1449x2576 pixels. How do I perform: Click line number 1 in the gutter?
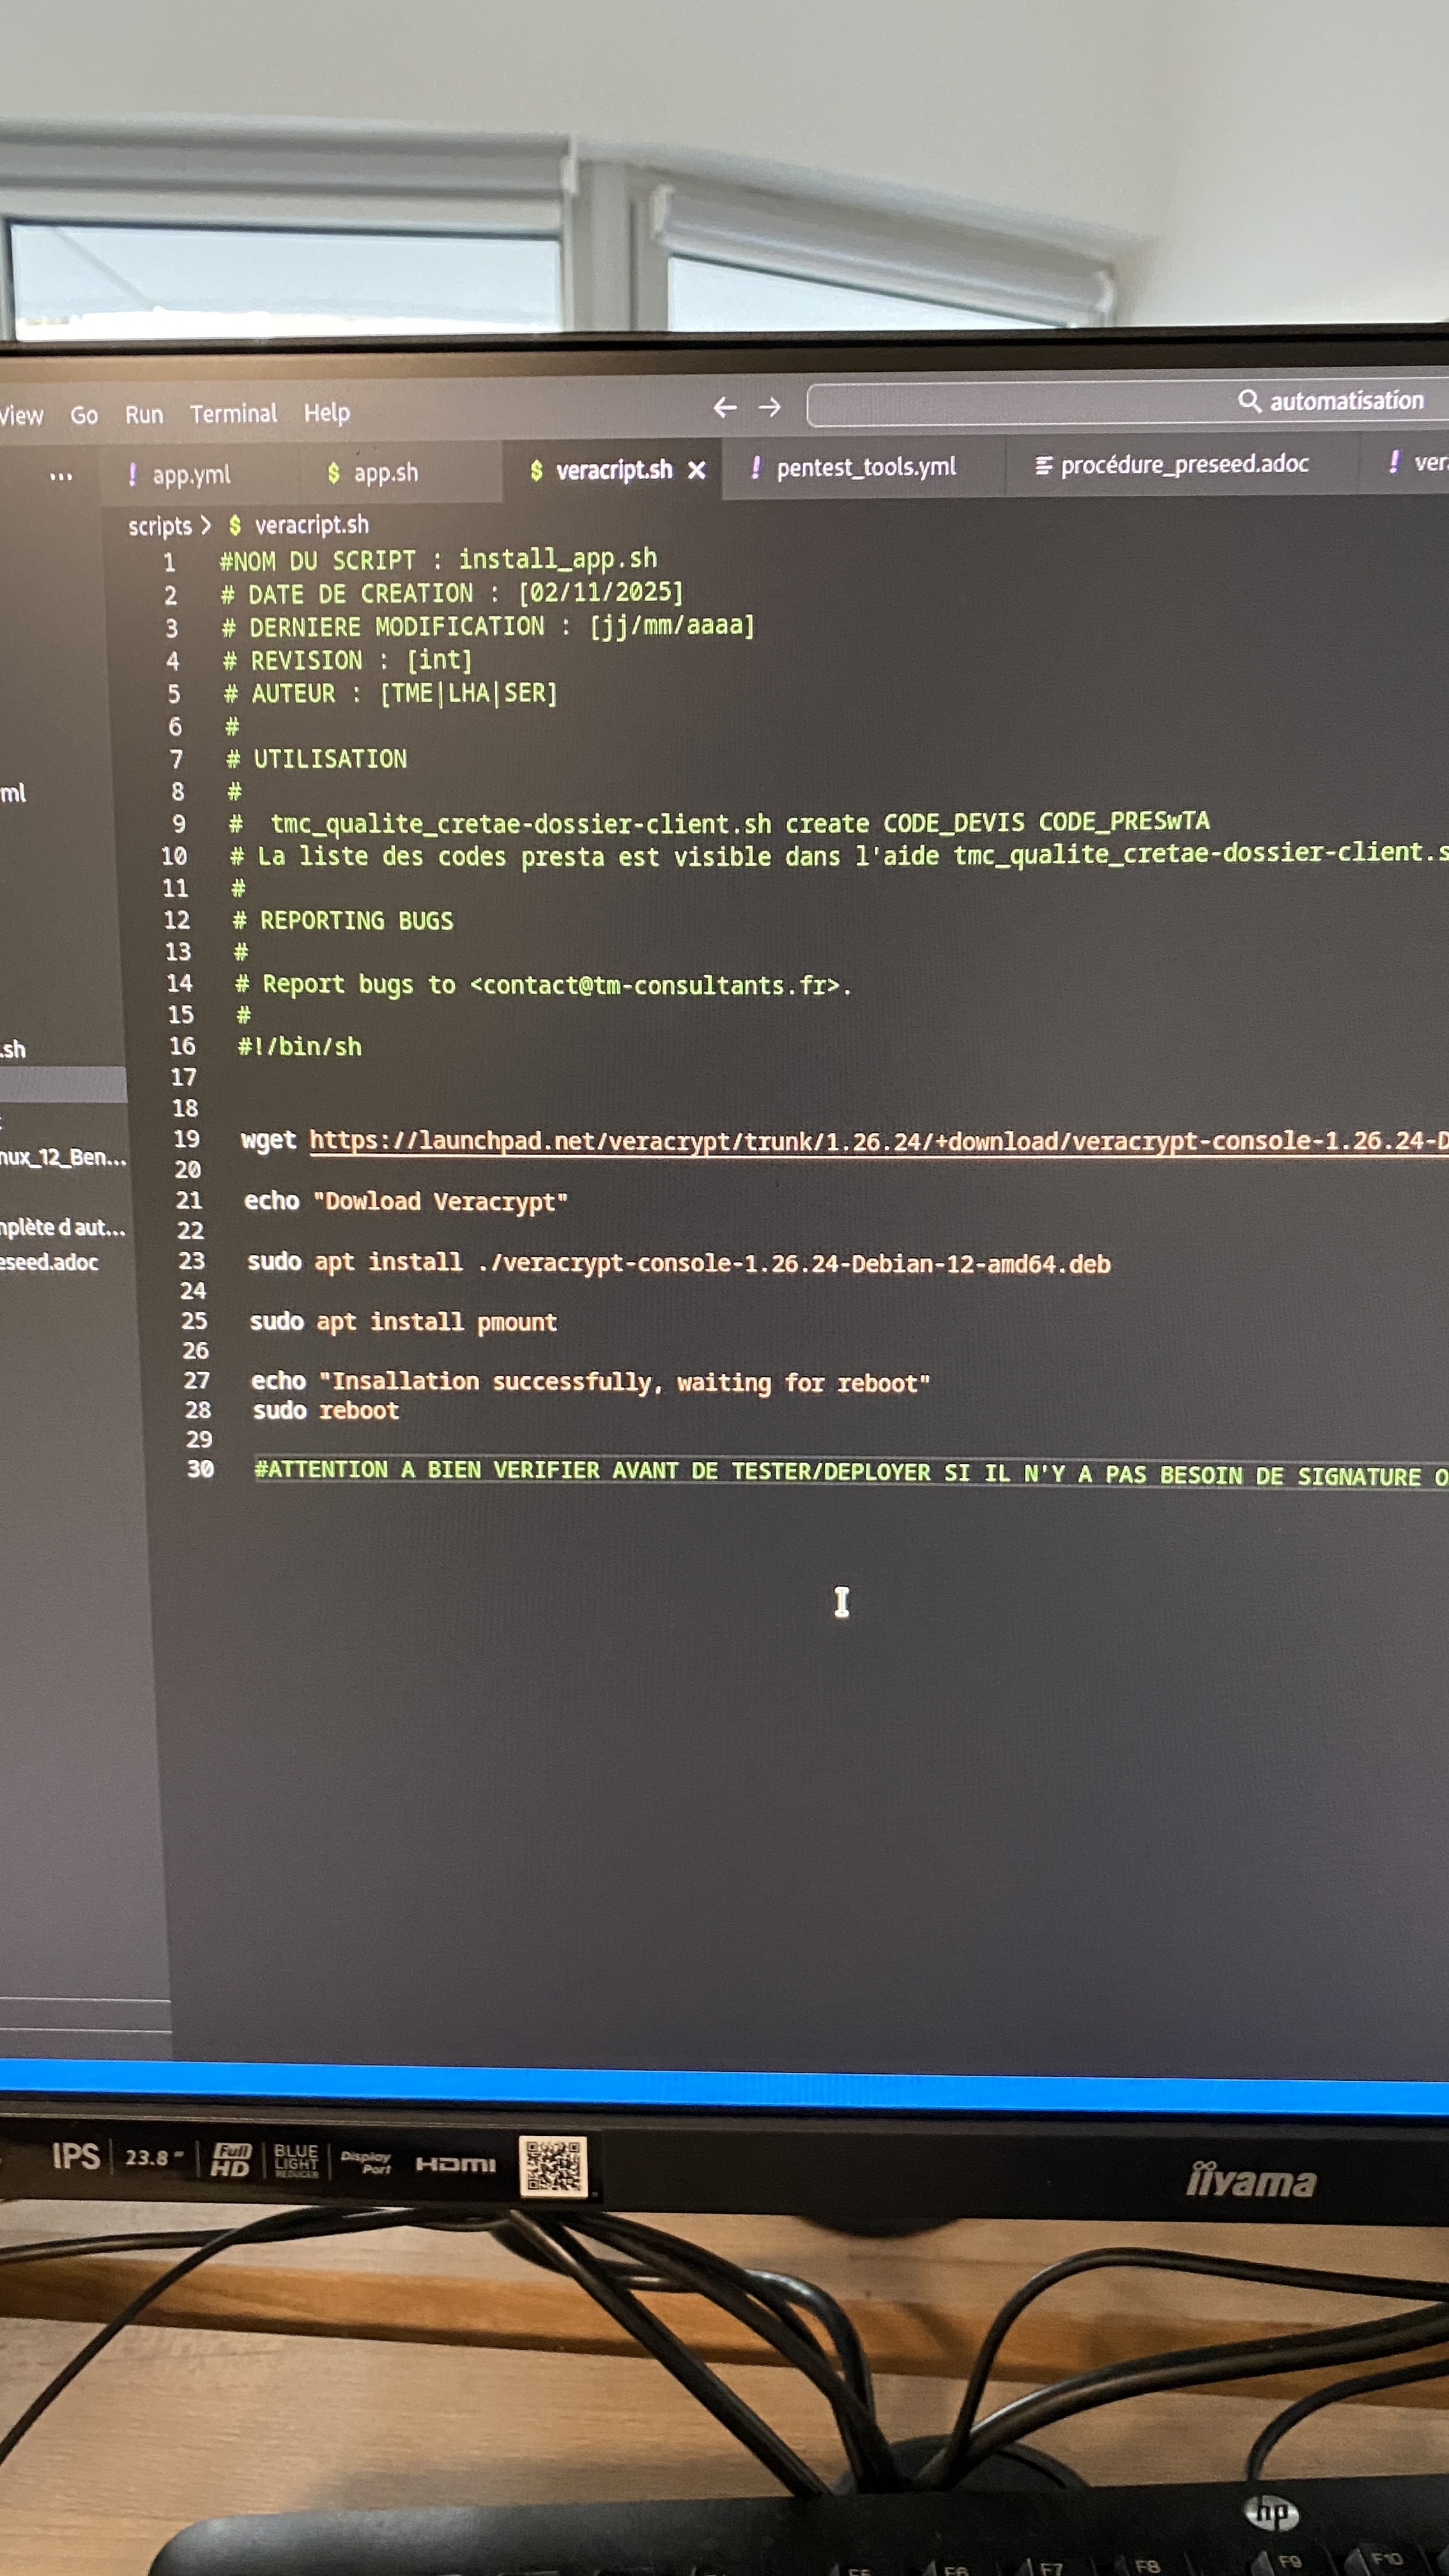pos(170,563)
